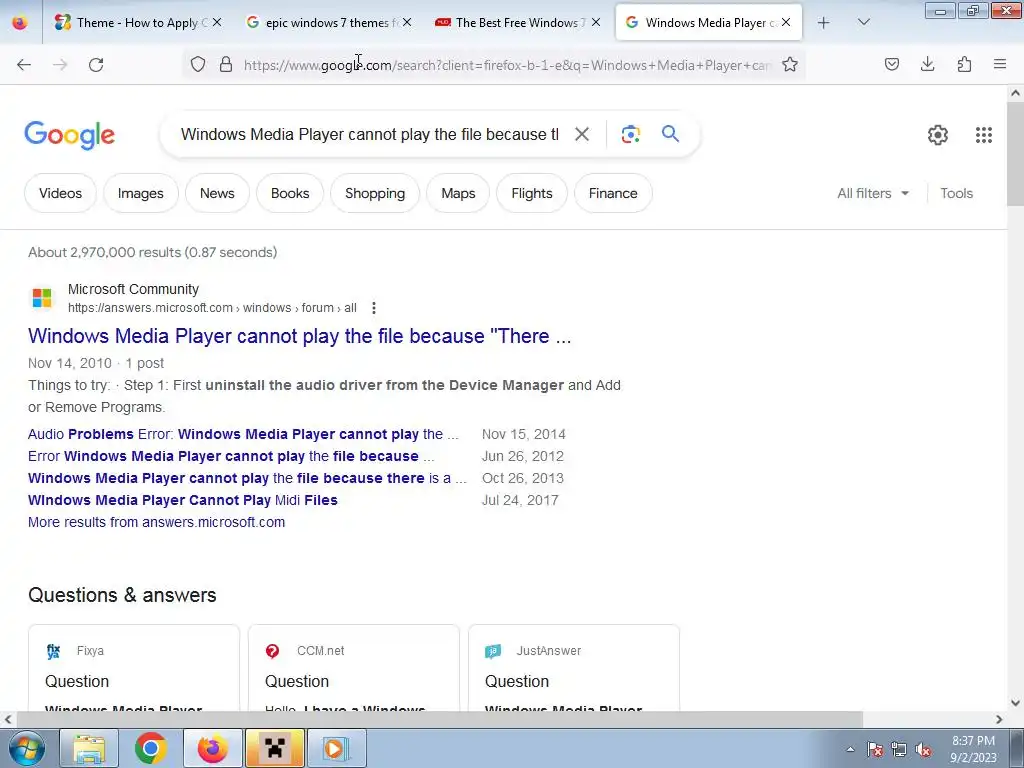Filter results by Maps
Screen dimensions: 1024x768
pos(458,193)
